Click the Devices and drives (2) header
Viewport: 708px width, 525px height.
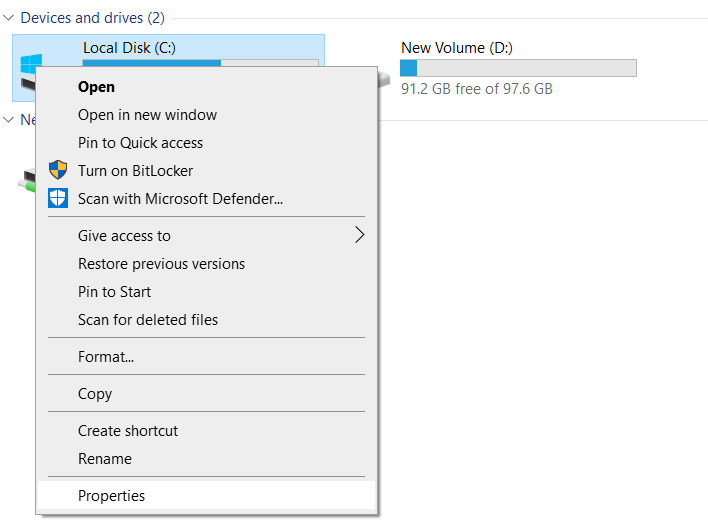93,18
